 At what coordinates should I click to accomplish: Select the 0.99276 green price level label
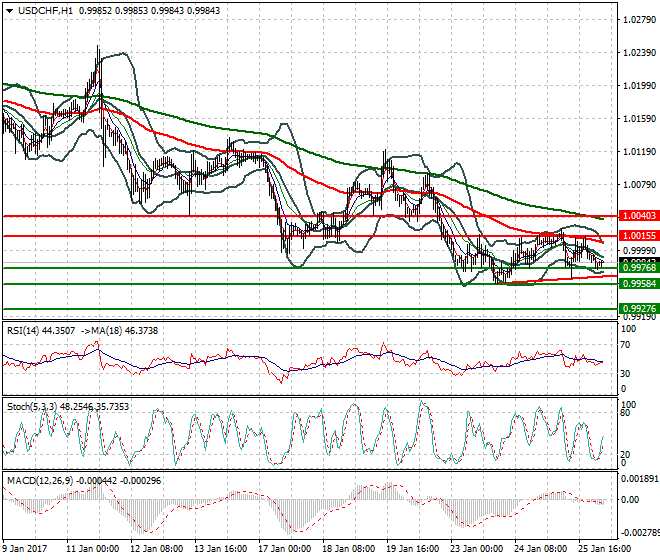coord(639,308)
